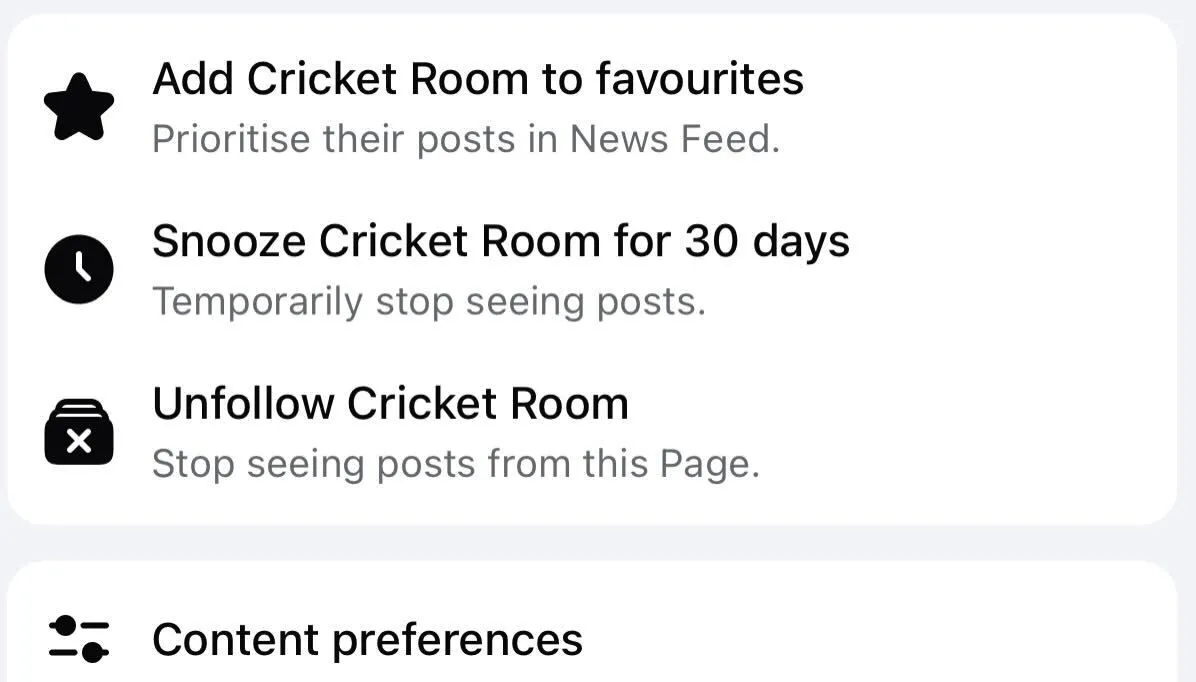Click the word "Prioritise" under favourites option

tap(231, 139)
